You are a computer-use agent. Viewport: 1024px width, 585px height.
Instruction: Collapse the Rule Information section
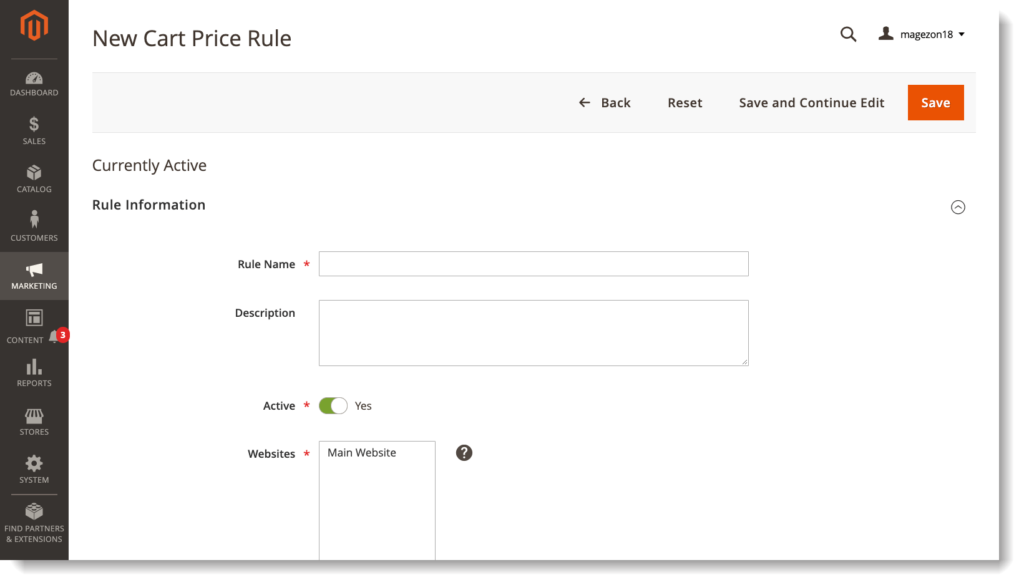point(957,207)
